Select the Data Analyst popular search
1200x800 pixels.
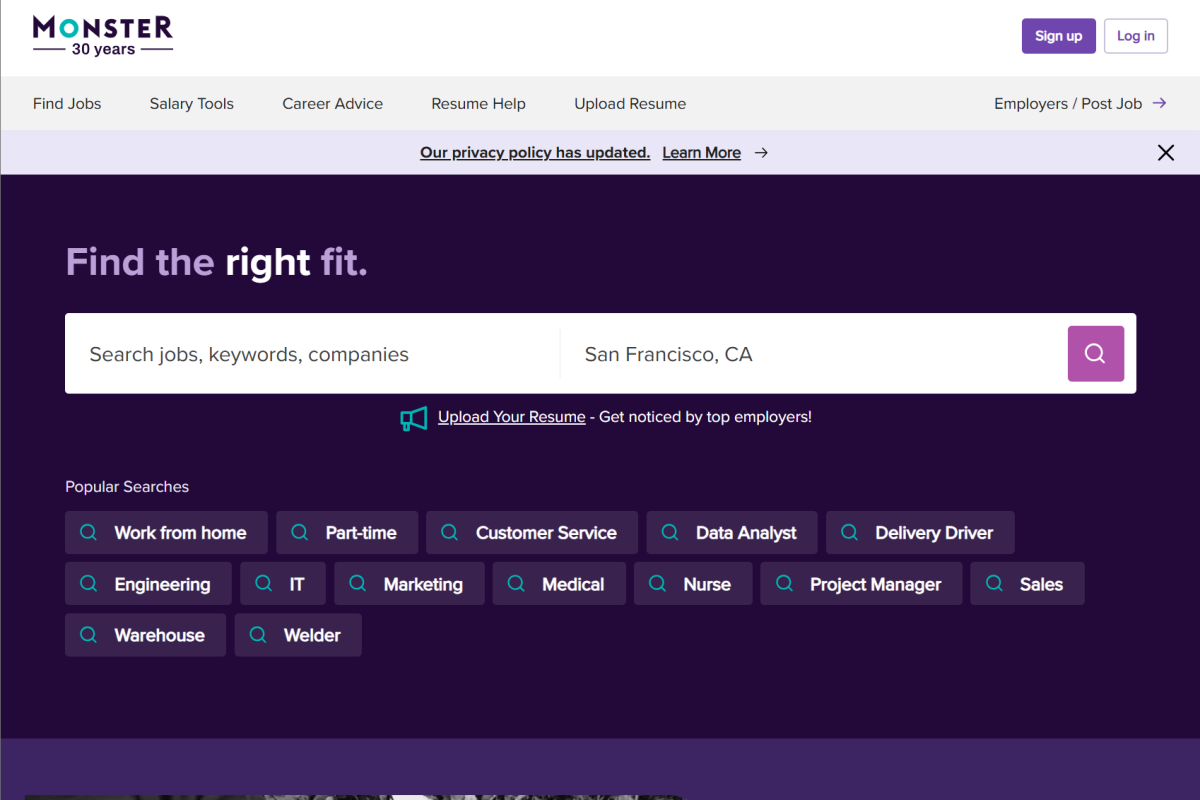tap(732, 533)
